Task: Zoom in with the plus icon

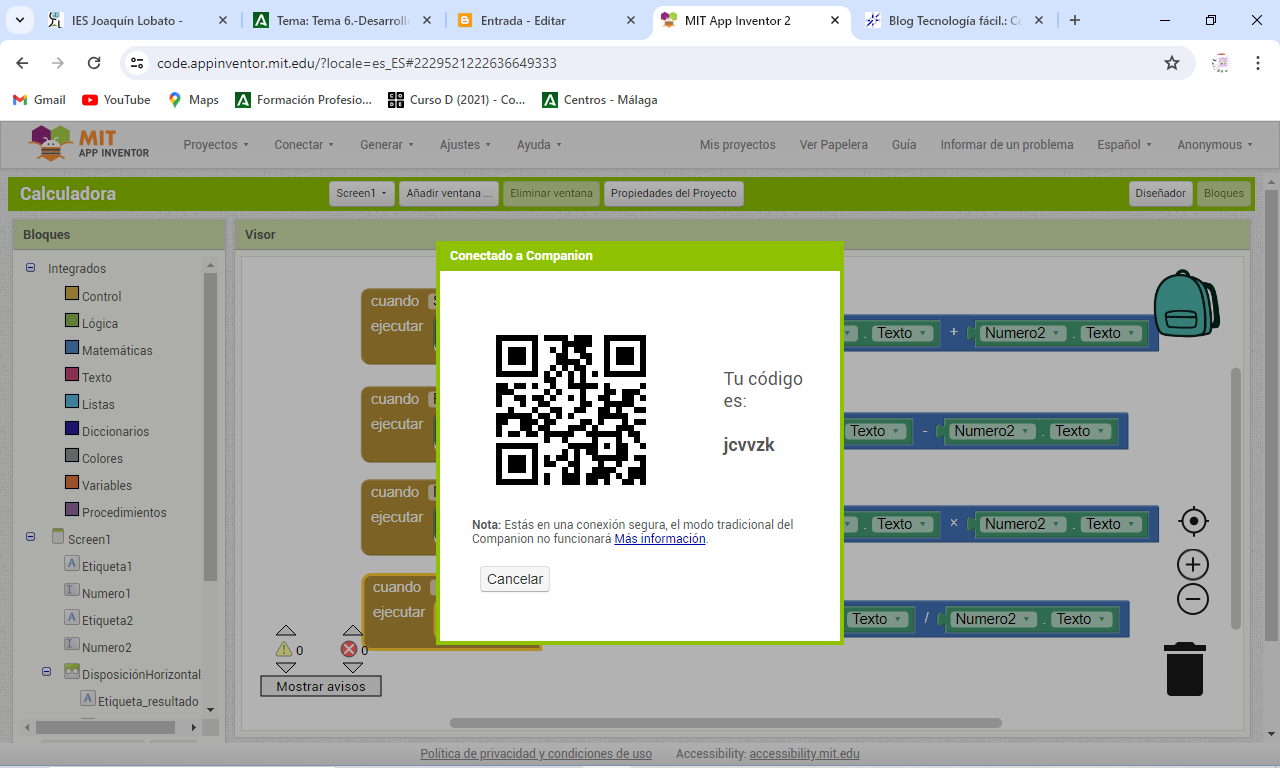Action: click(x=1193, y=565)
